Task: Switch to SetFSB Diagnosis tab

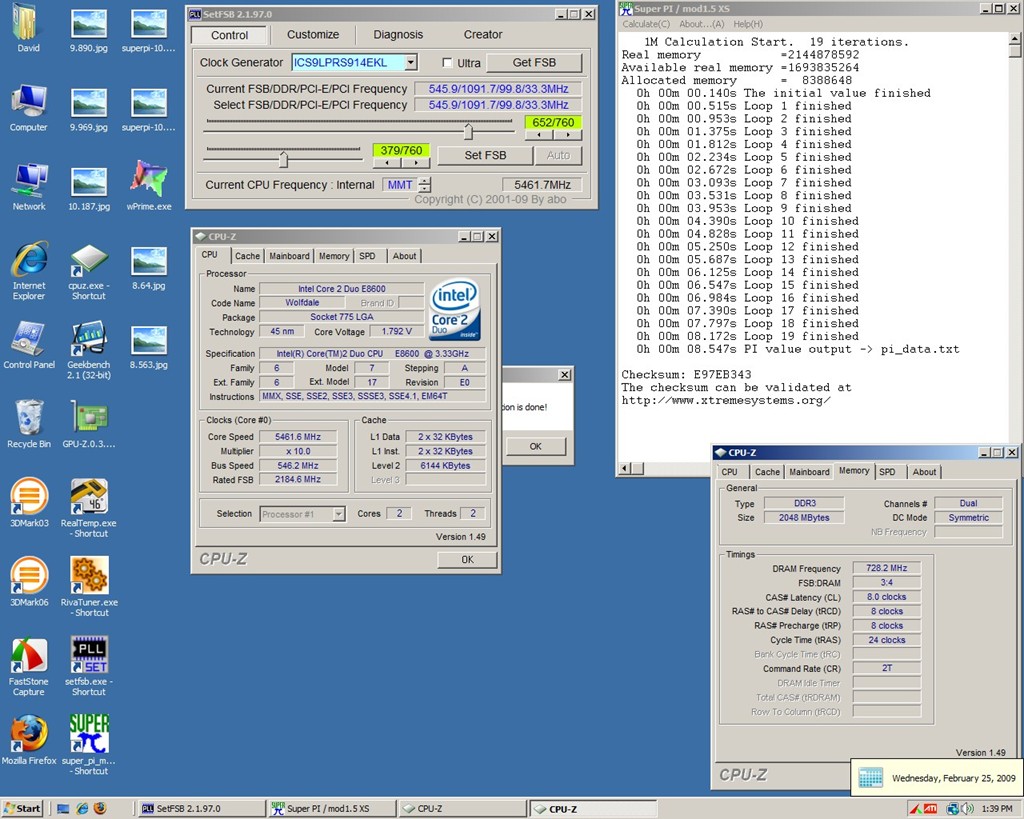Action: click(398, 35)
